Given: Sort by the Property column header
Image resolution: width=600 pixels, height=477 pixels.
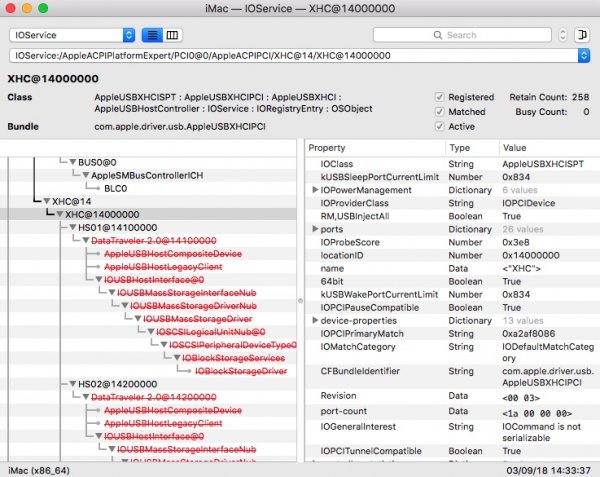Looking at the screenshot, I should [375, 148].
